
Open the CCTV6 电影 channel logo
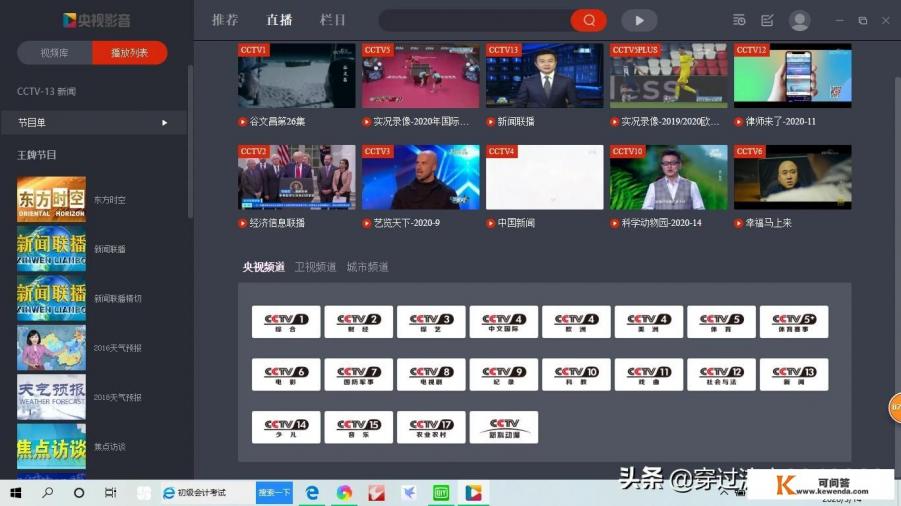286,374
